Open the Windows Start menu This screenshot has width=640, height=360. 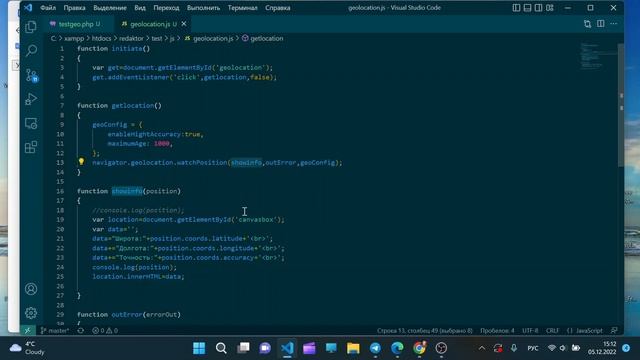(x=199, y=348)
